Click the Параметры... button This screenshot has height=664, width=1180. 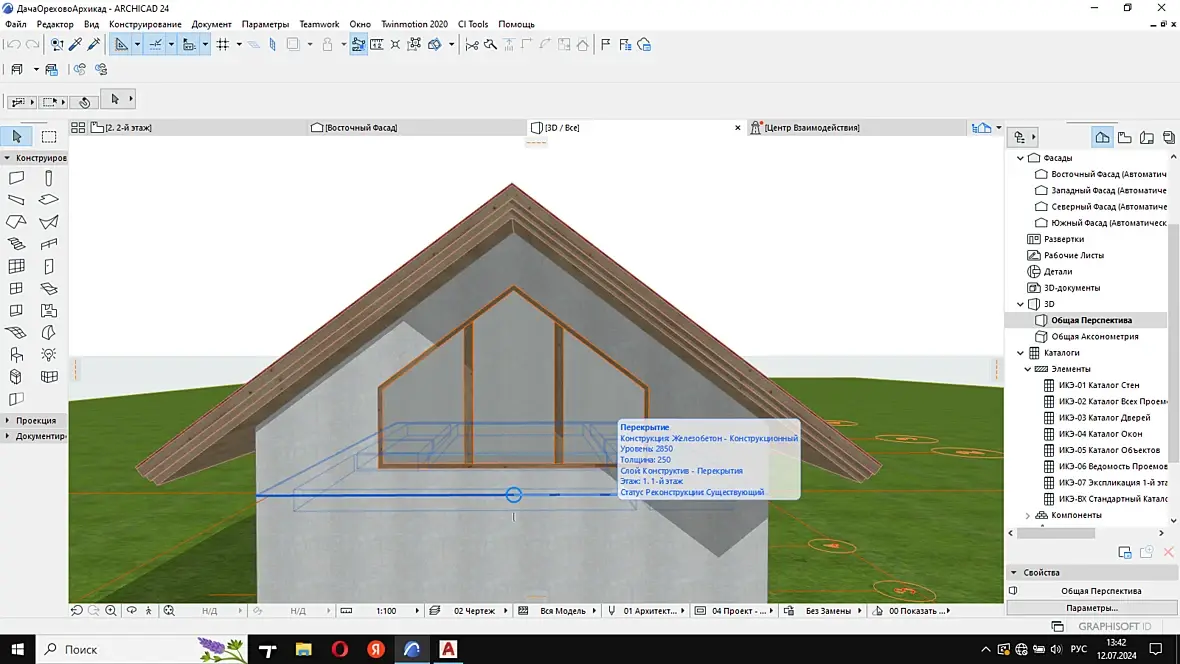coord(1092,608)
